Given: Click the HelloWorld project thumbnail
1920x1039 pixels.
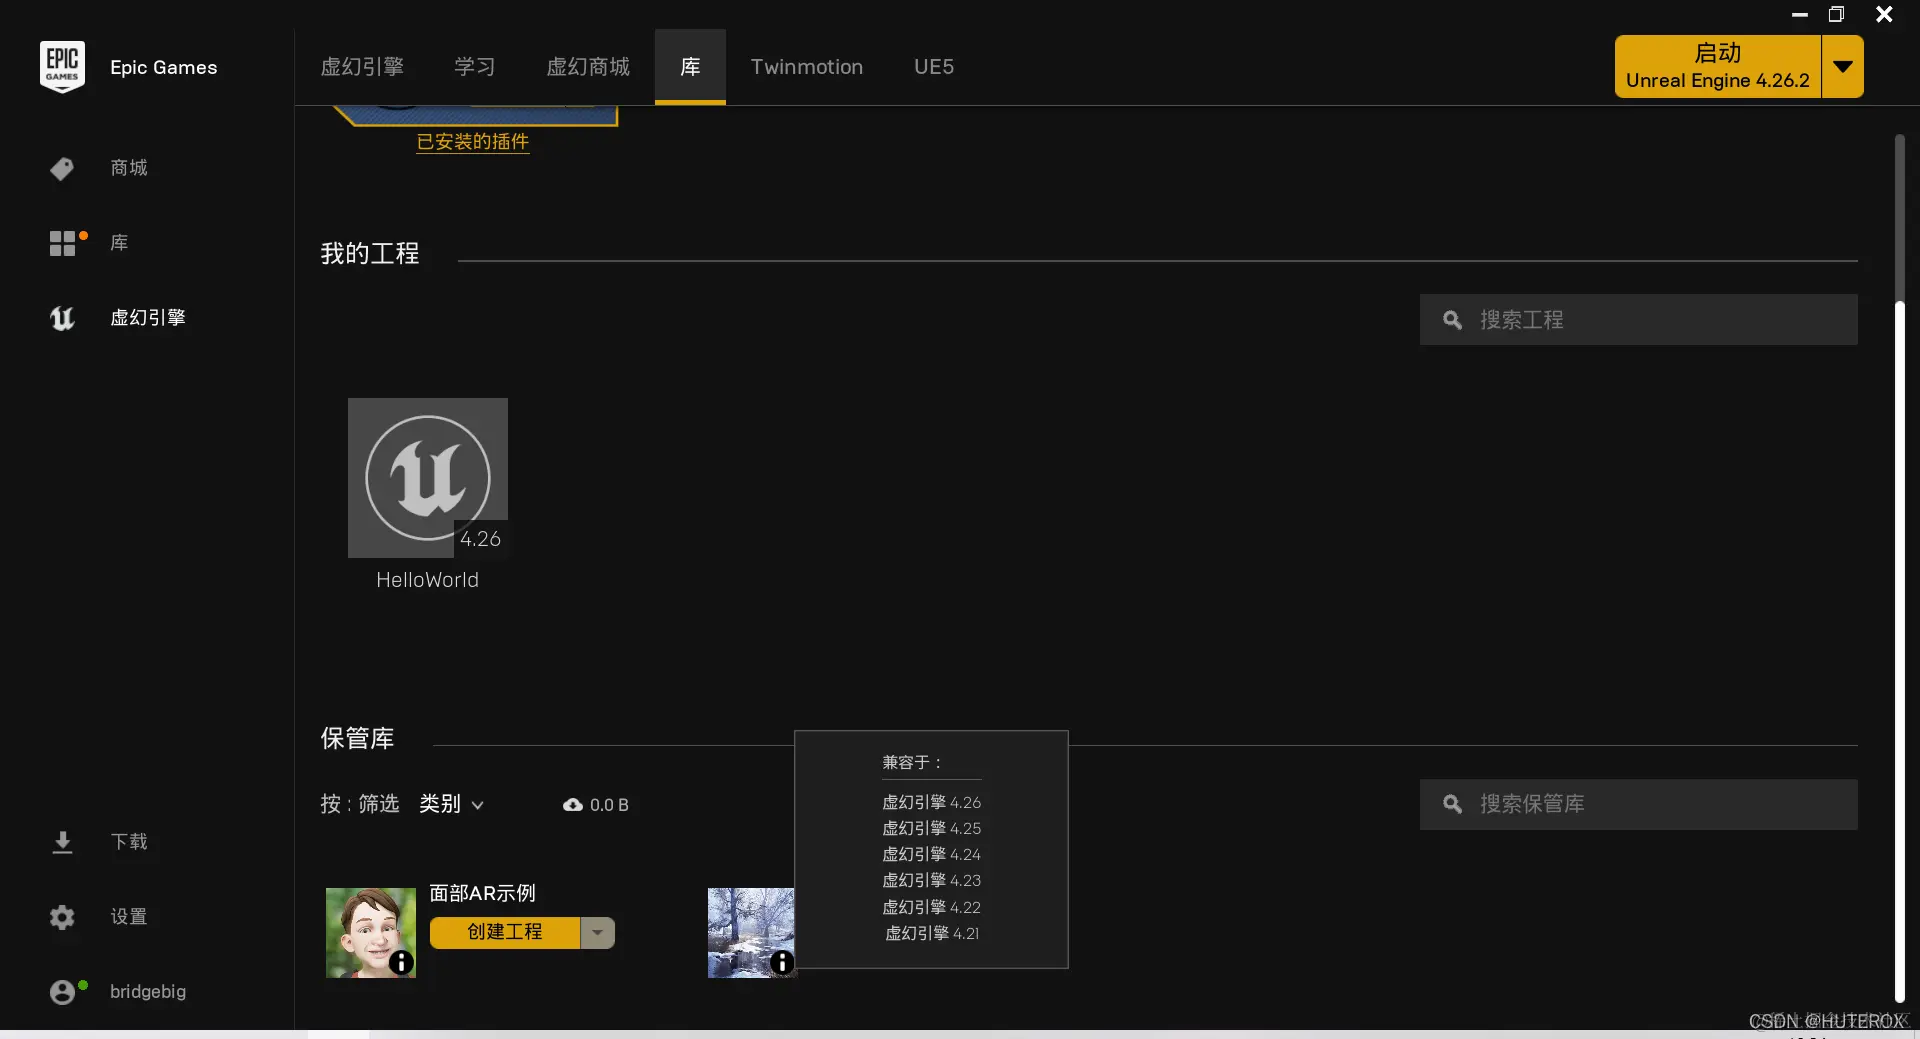Looking at the screenshot, I should pyautogui.click(x=427, y=478).
